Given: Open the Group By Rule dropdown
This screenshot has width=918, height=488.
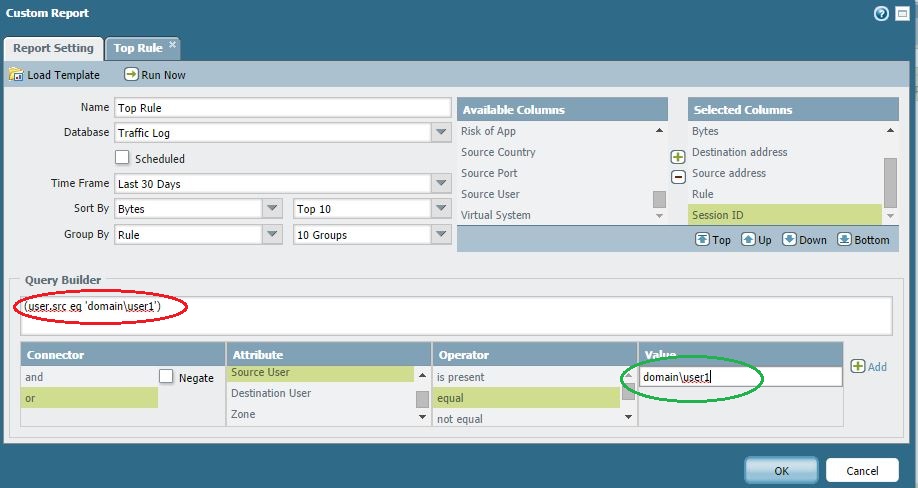Looking at the screenshot, I should click(272, 234).
